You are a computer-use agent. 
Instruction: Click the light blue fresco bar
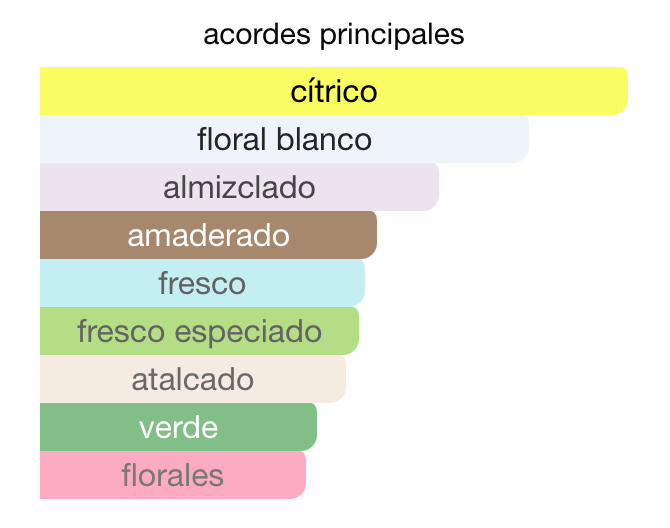tap(203, 283)
